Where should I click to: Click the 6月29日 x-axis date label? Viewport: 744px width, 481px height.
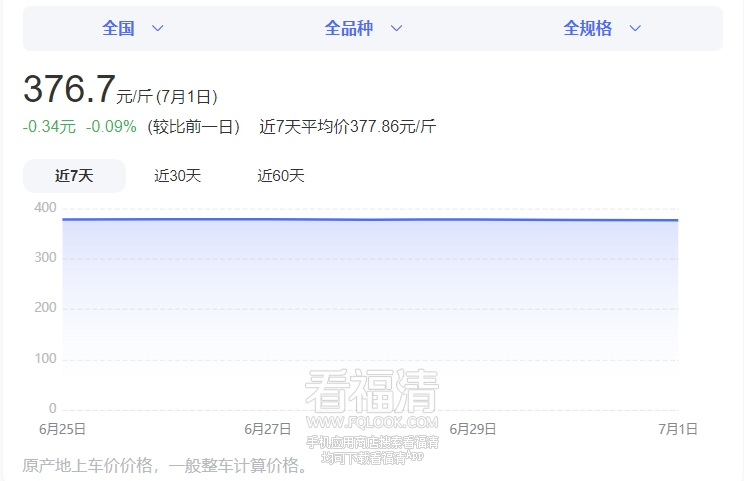[x=472, y=429]
